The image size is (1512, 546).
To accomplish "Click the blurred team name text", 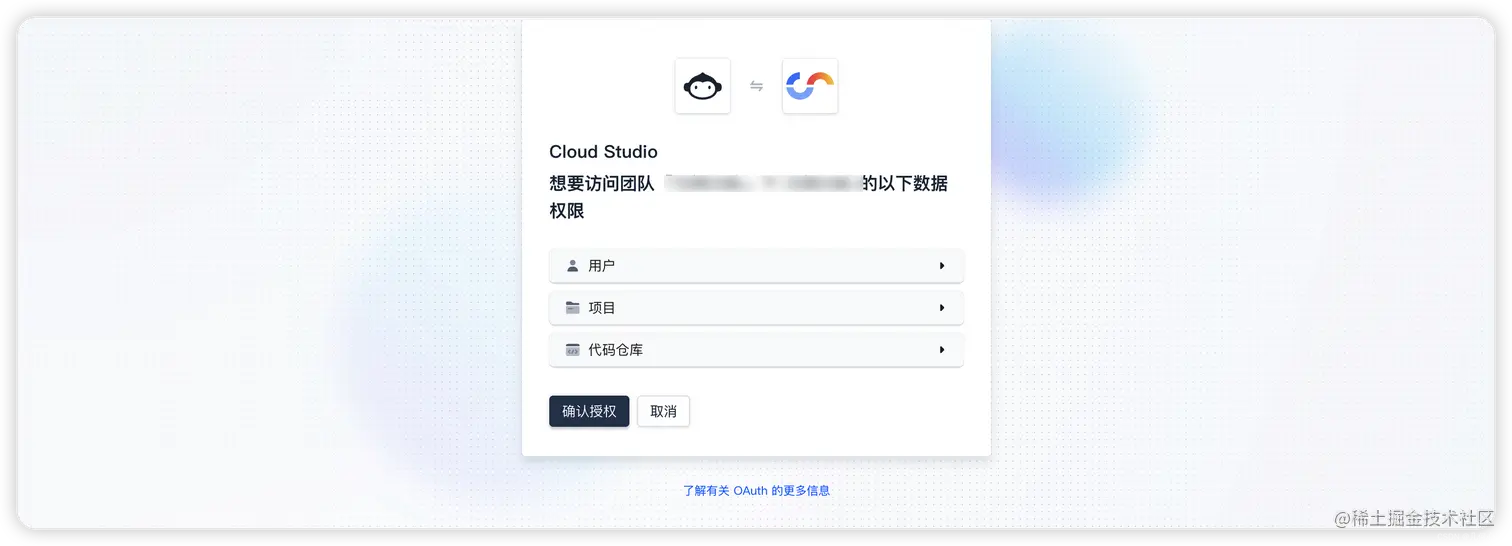I will click(x=762, y=183).
